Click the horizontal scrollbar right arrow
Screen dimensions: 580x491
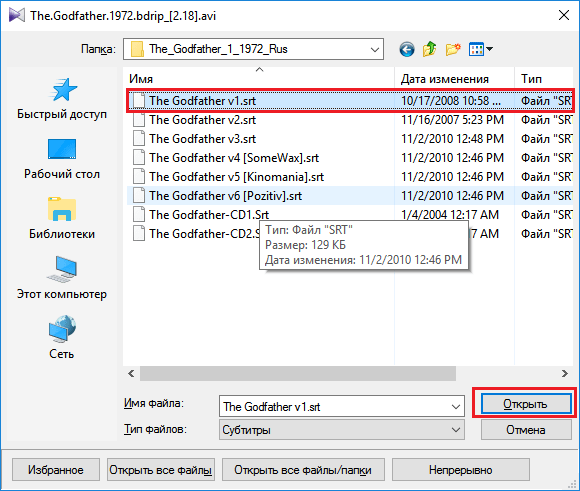[x=564, y=373]
